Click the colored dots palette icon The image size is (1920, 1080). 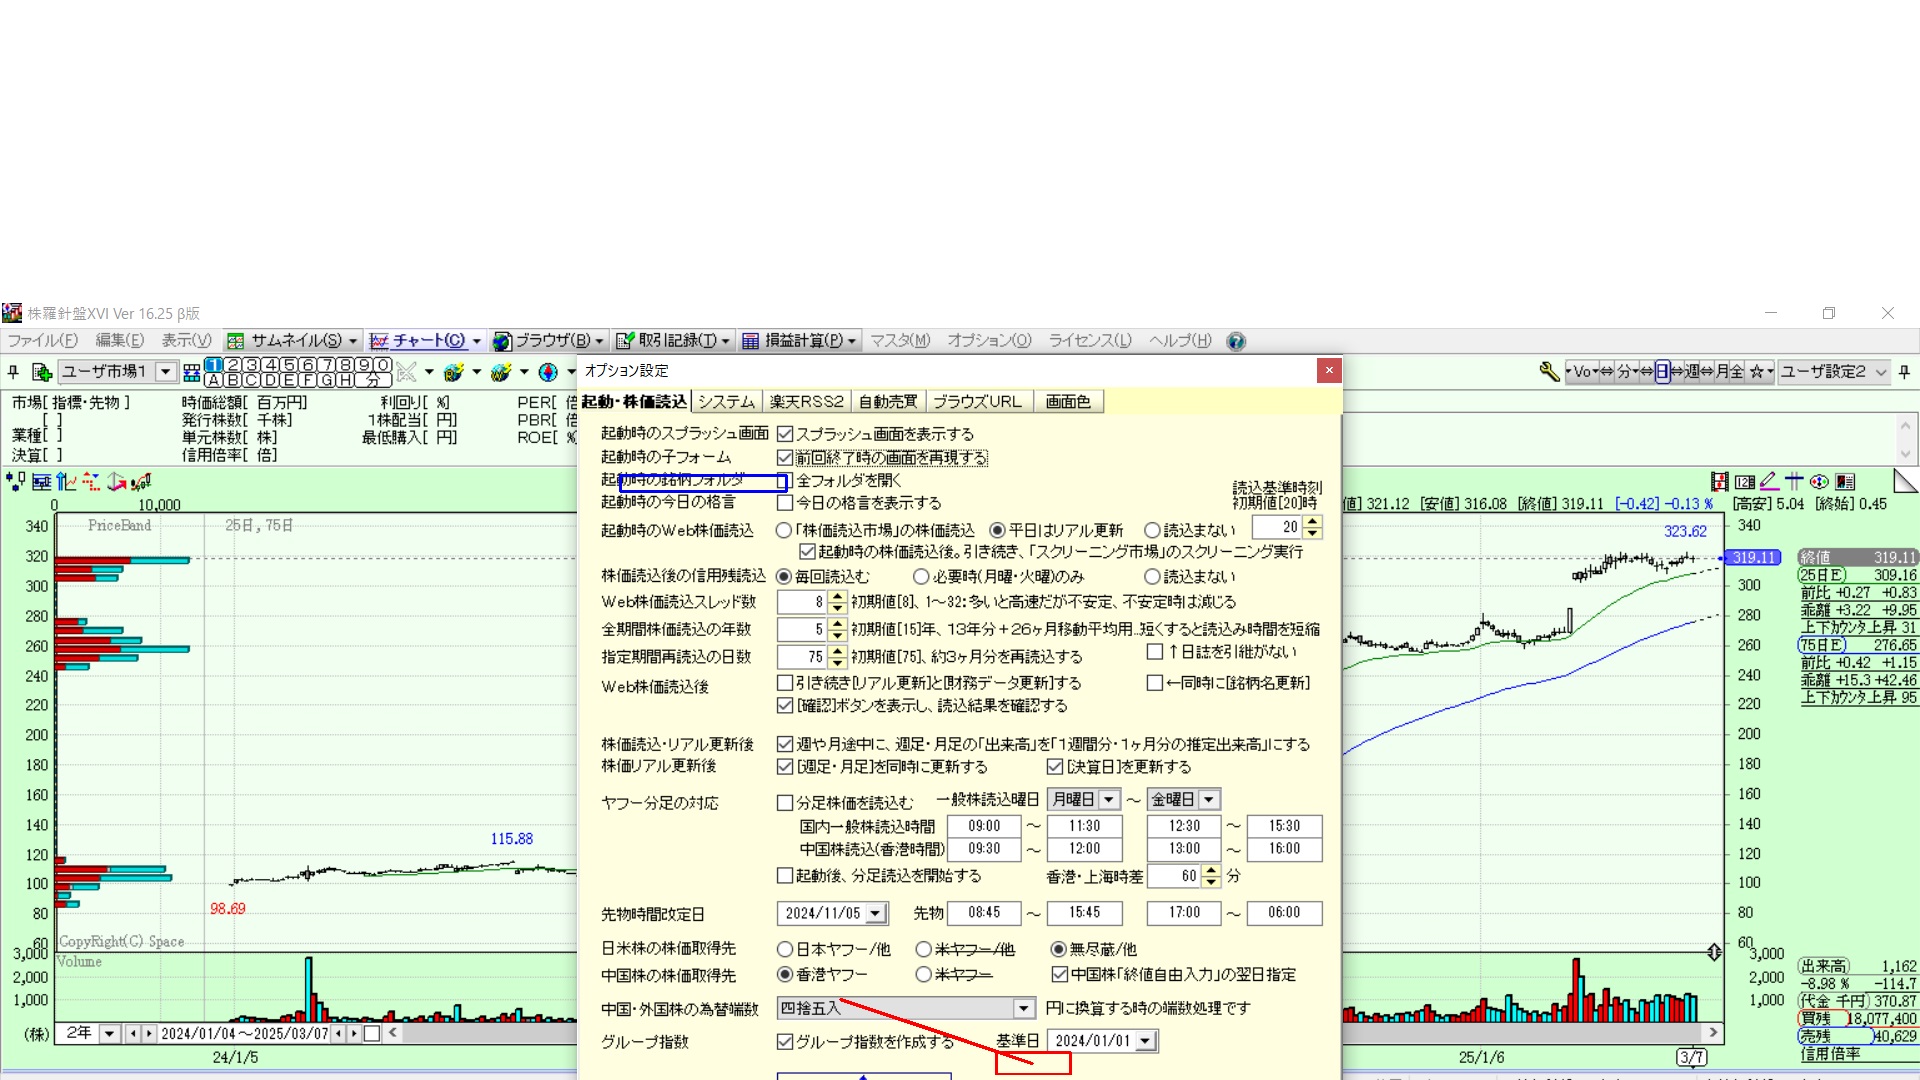tap(1819, 482)
